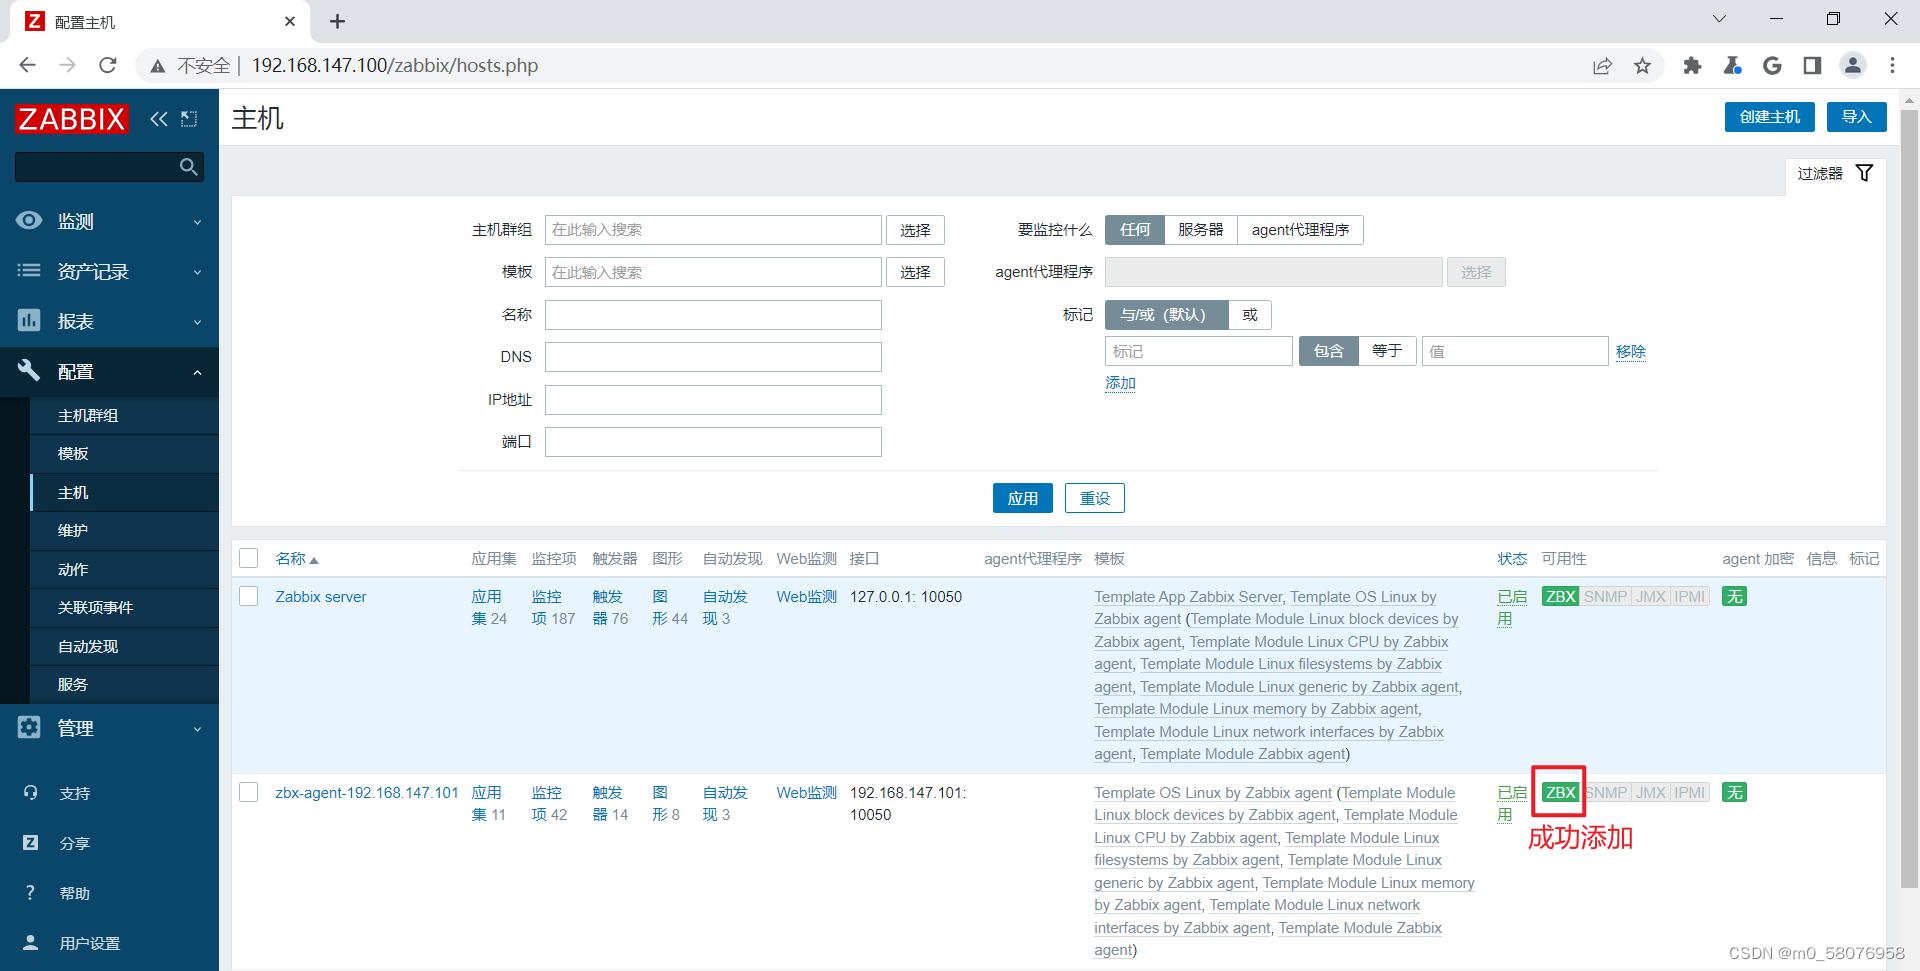Screen dimensions: 1920x971
Task: Open 帮助 question mark icon
Action: [x=30, y=892]
